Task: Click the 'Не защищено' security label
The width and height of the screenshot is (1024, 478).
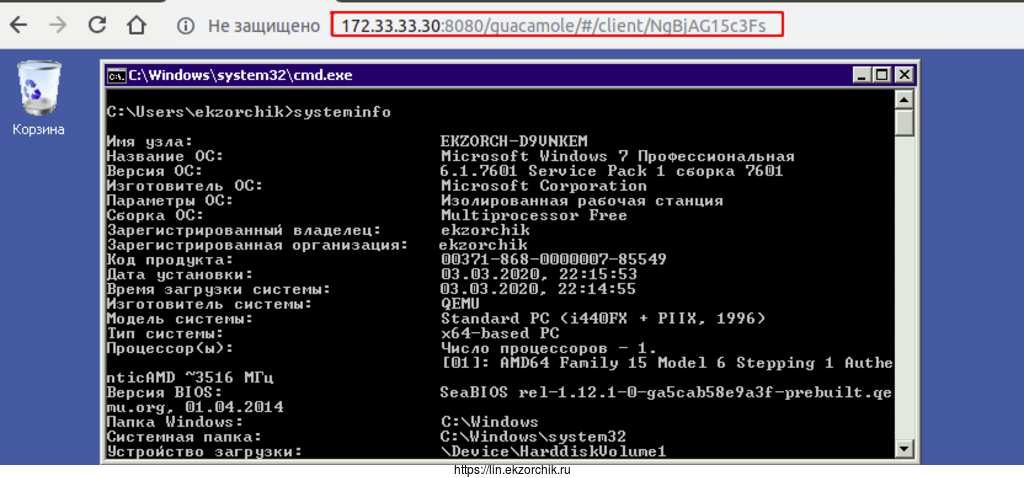Action: pyautogui.click(x=263, y=25)
